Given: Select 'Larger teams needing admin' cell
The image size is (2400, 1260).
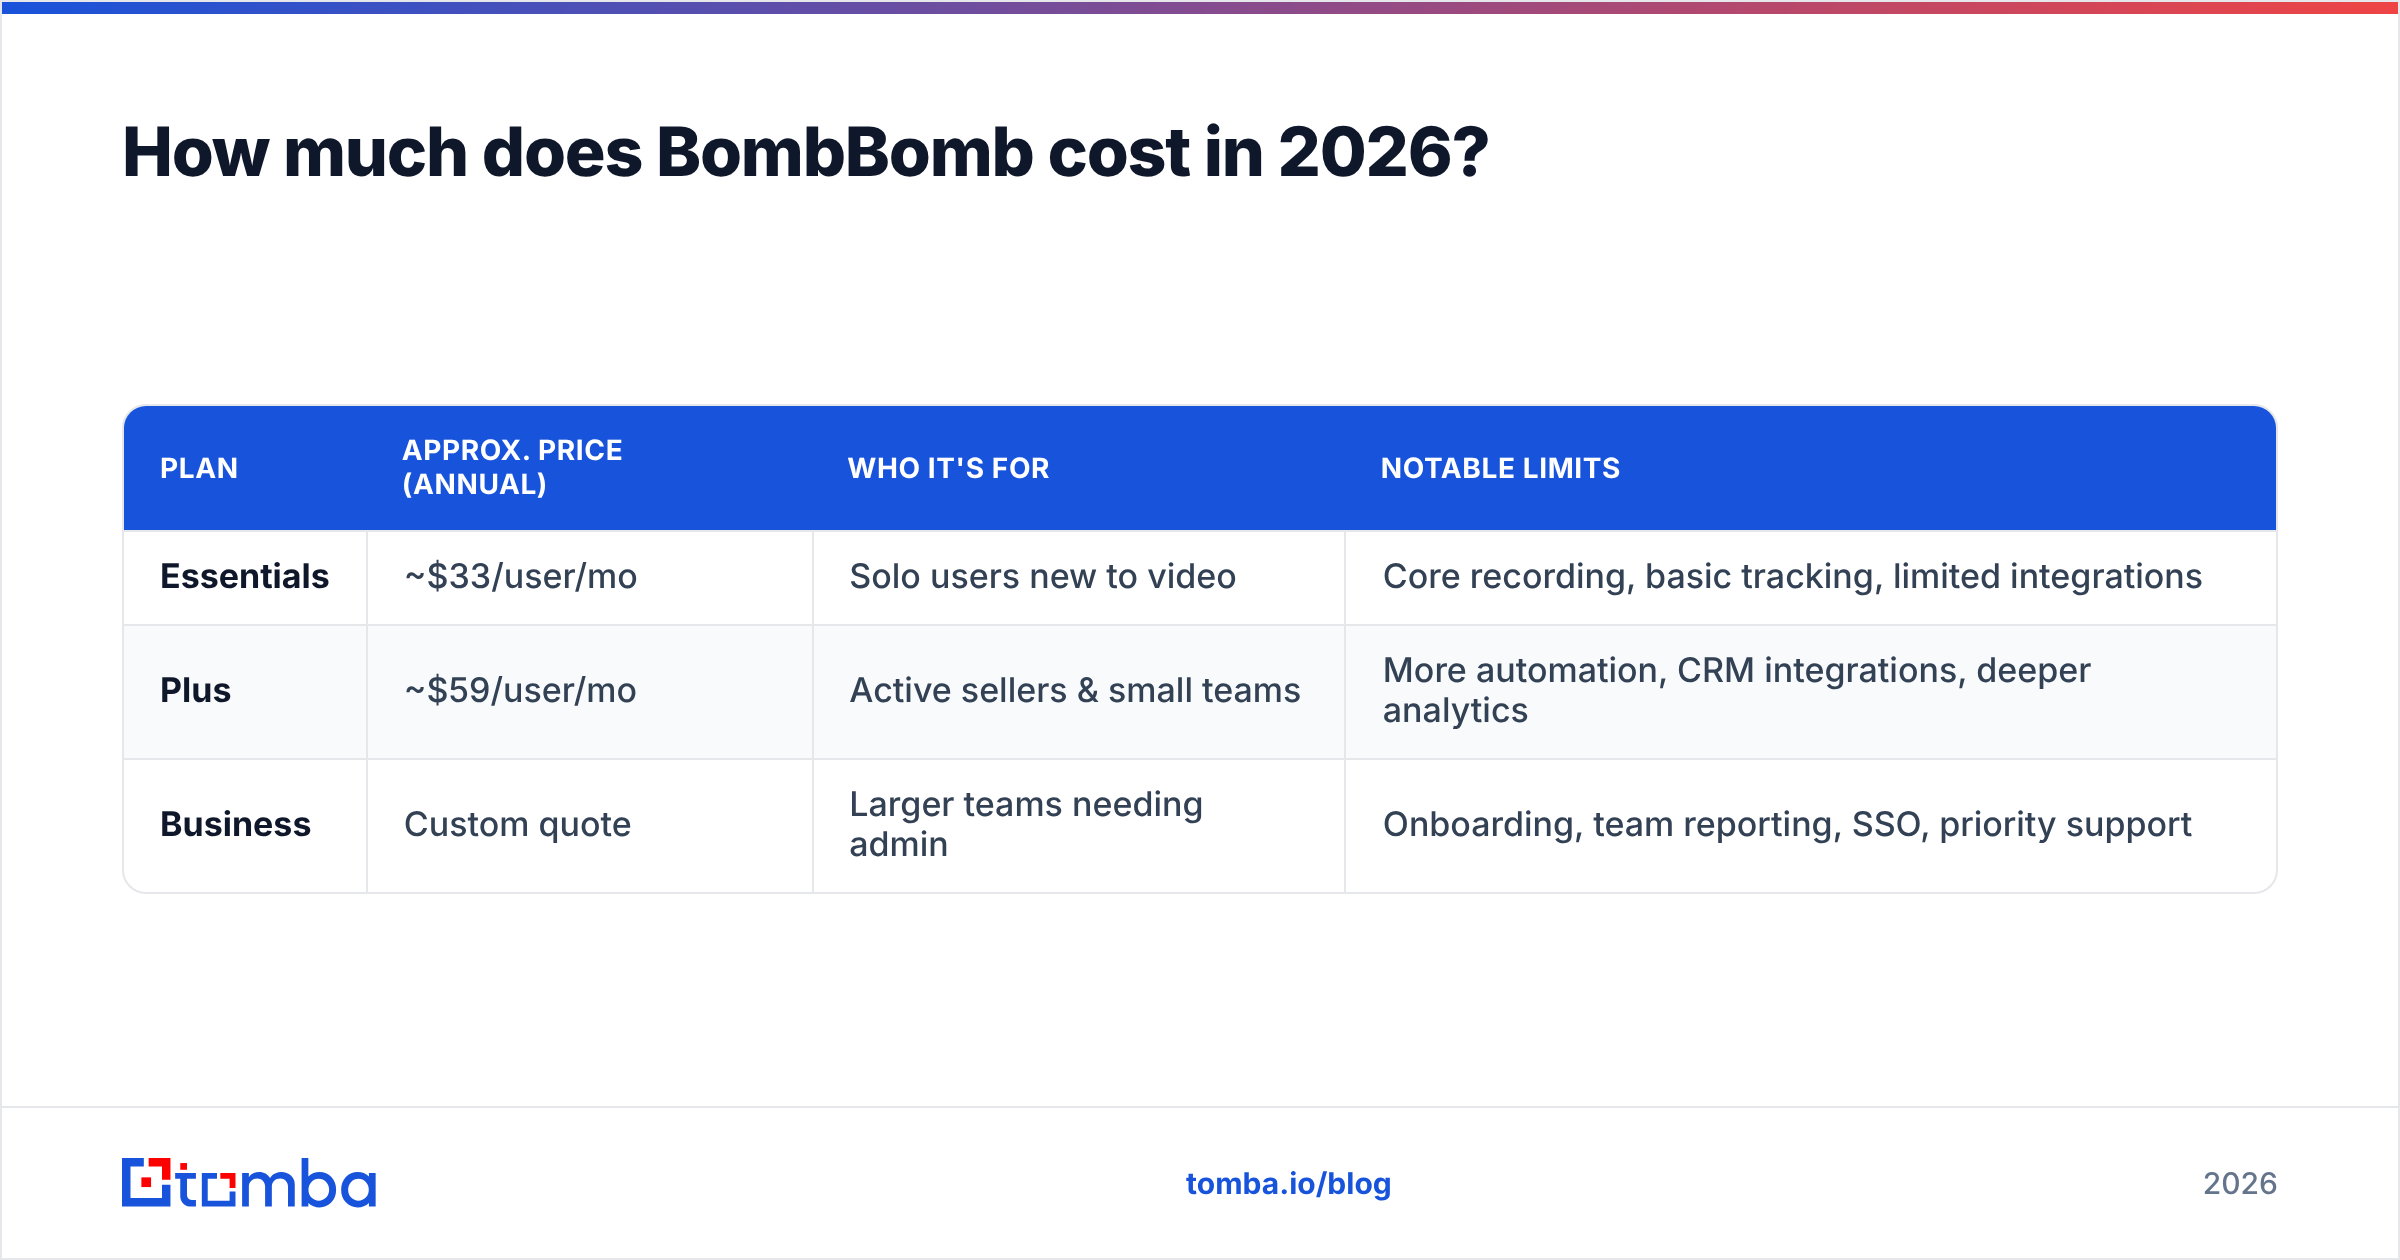Looking at the screenshot, I should coord(1079,825).
